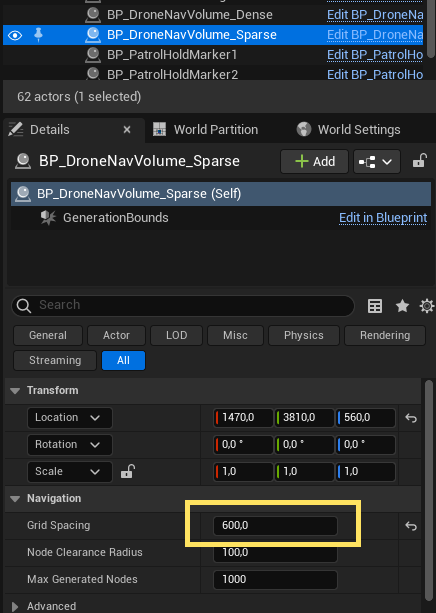Screen dimensions: 436x613
Task: Open the blueprint/hierarchy options dropdown
Action: pos(377,161)
